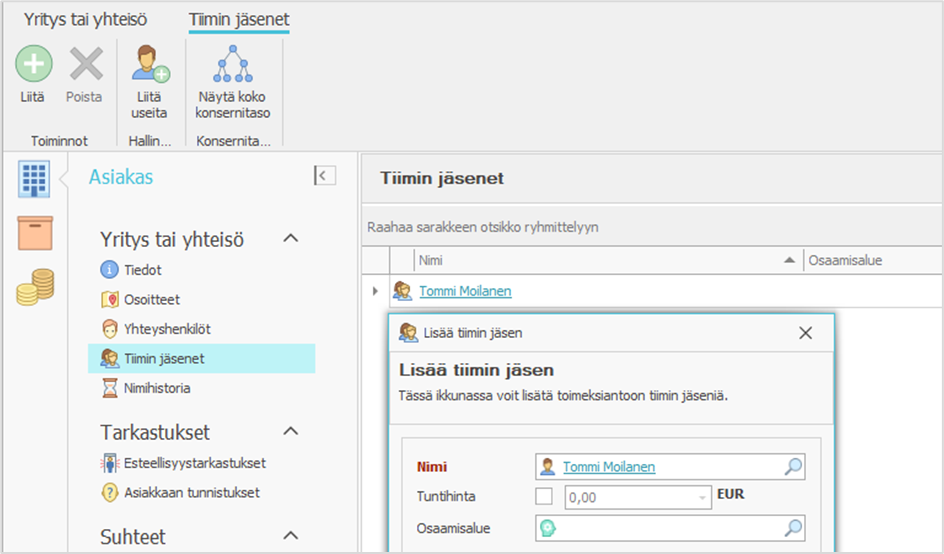Select the Tiimin jäsenet ribbon tab
944x554 pixels.
coord(239,19)
